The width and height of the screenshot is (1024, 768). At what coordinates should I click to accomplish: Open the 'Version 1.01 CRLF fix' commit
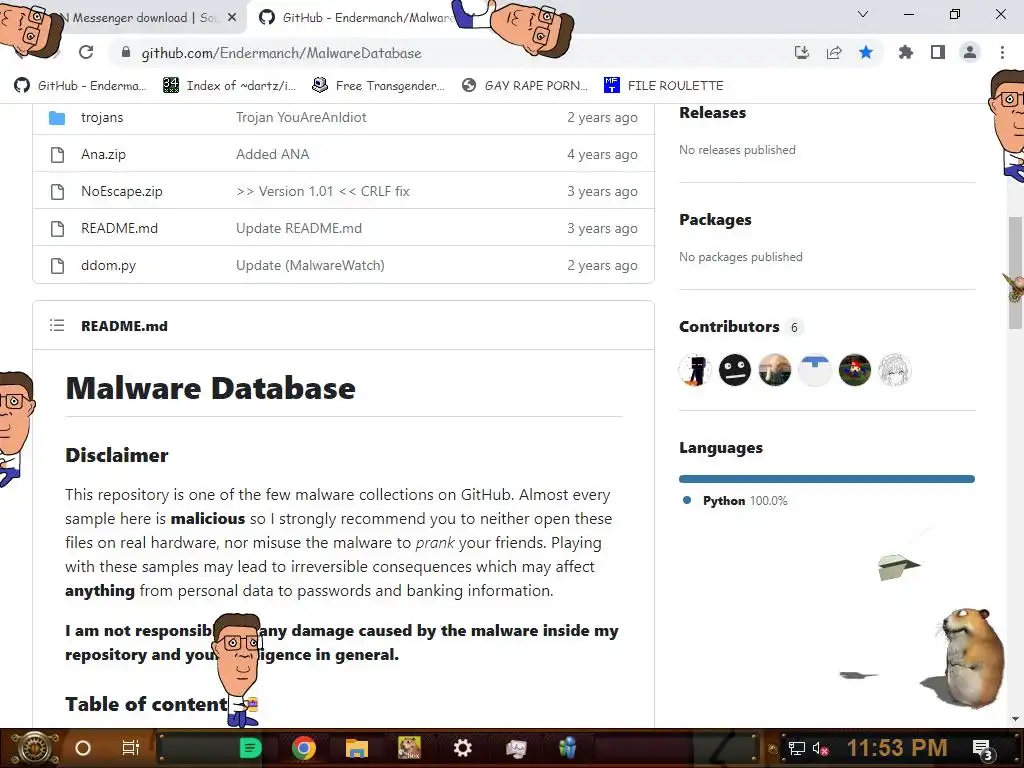click(x=323, y=191)
